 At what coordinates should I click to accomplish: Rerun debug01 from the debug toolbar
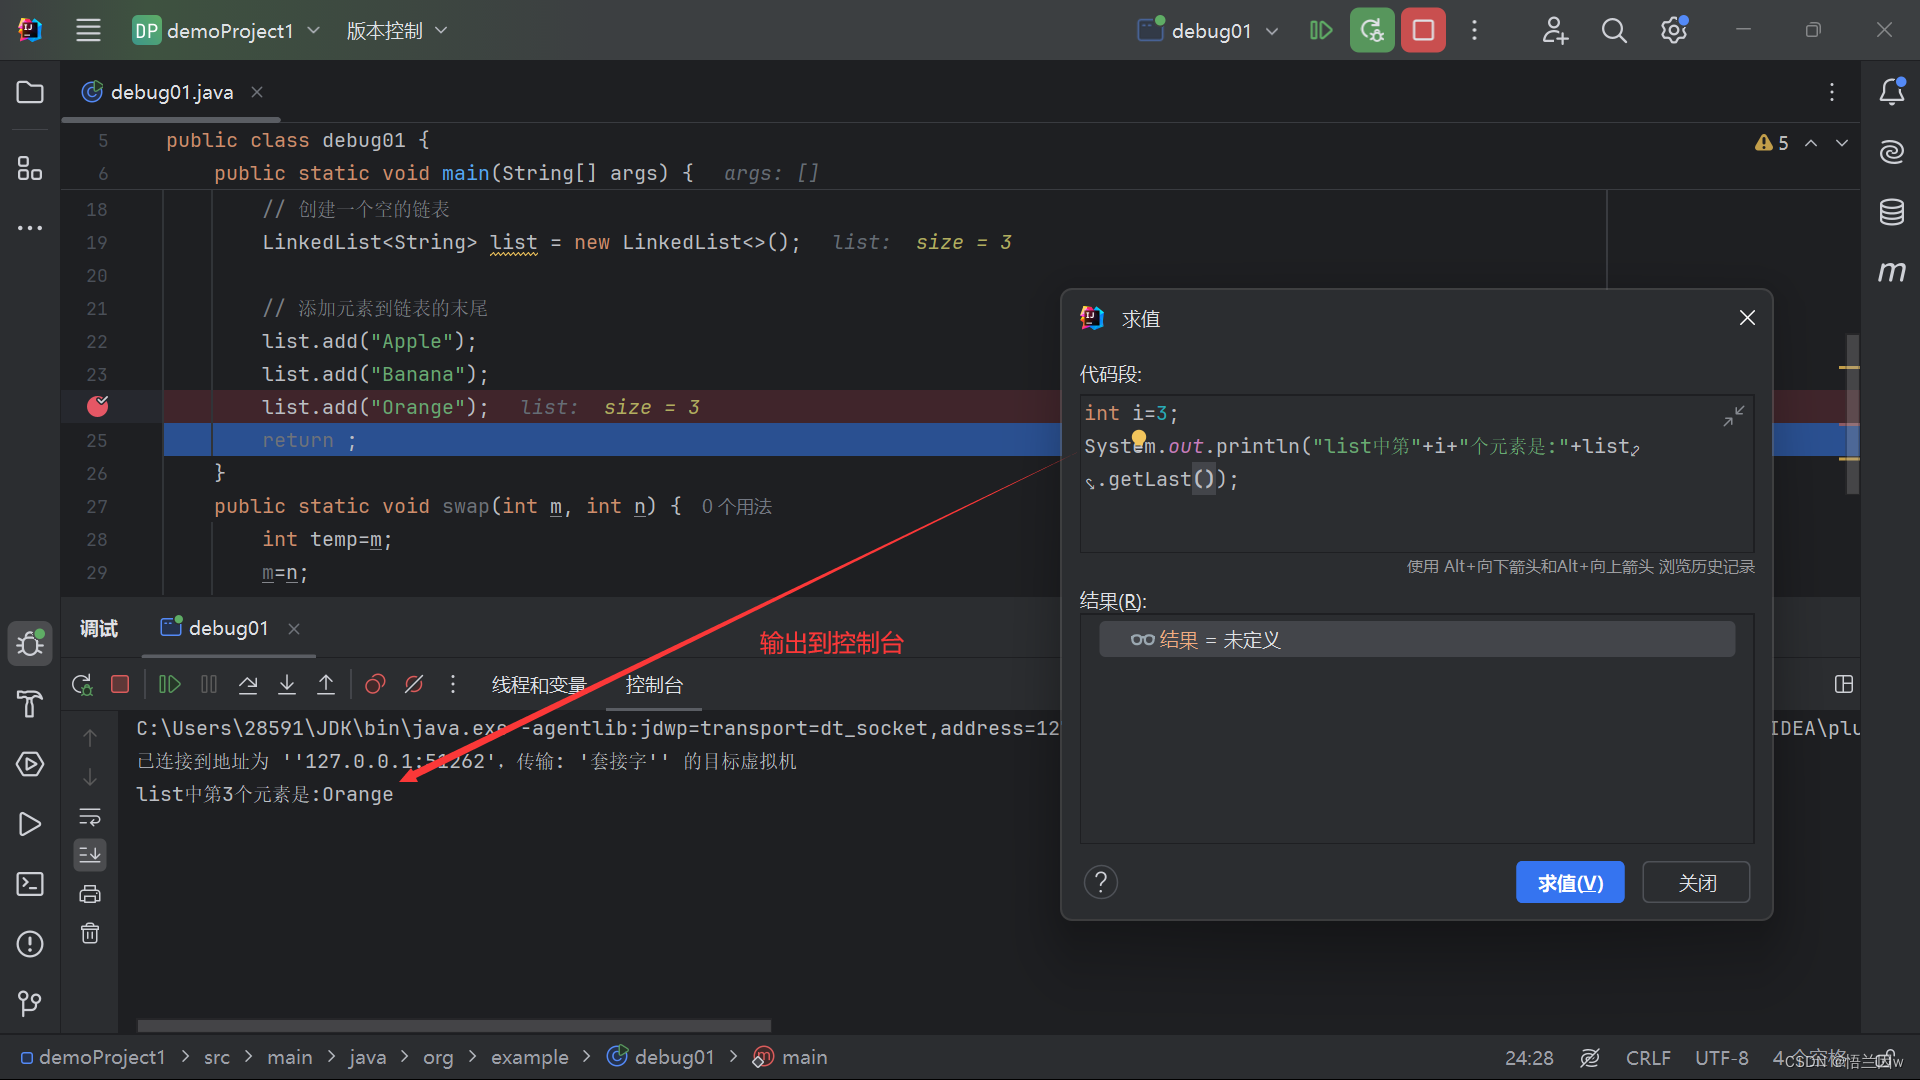coord(82,684)
